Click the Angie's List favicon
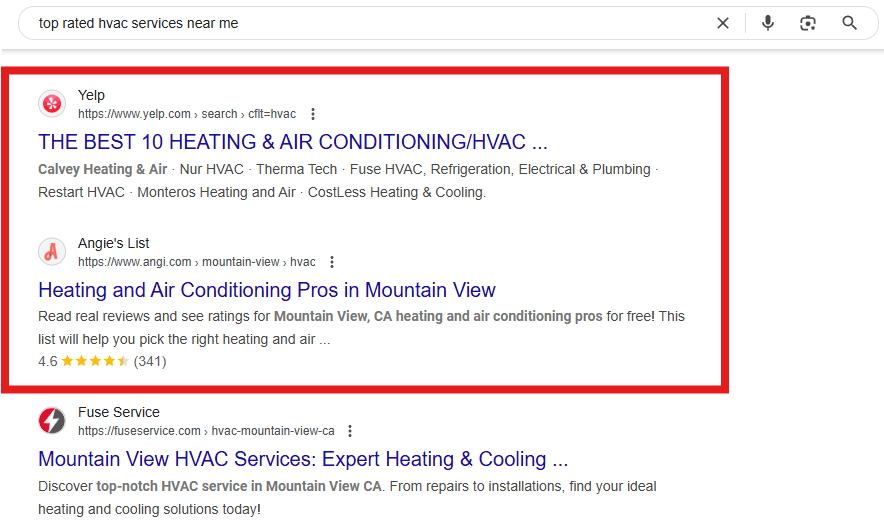Viewport: 884px width, 525px height. (x=52, y=252)
